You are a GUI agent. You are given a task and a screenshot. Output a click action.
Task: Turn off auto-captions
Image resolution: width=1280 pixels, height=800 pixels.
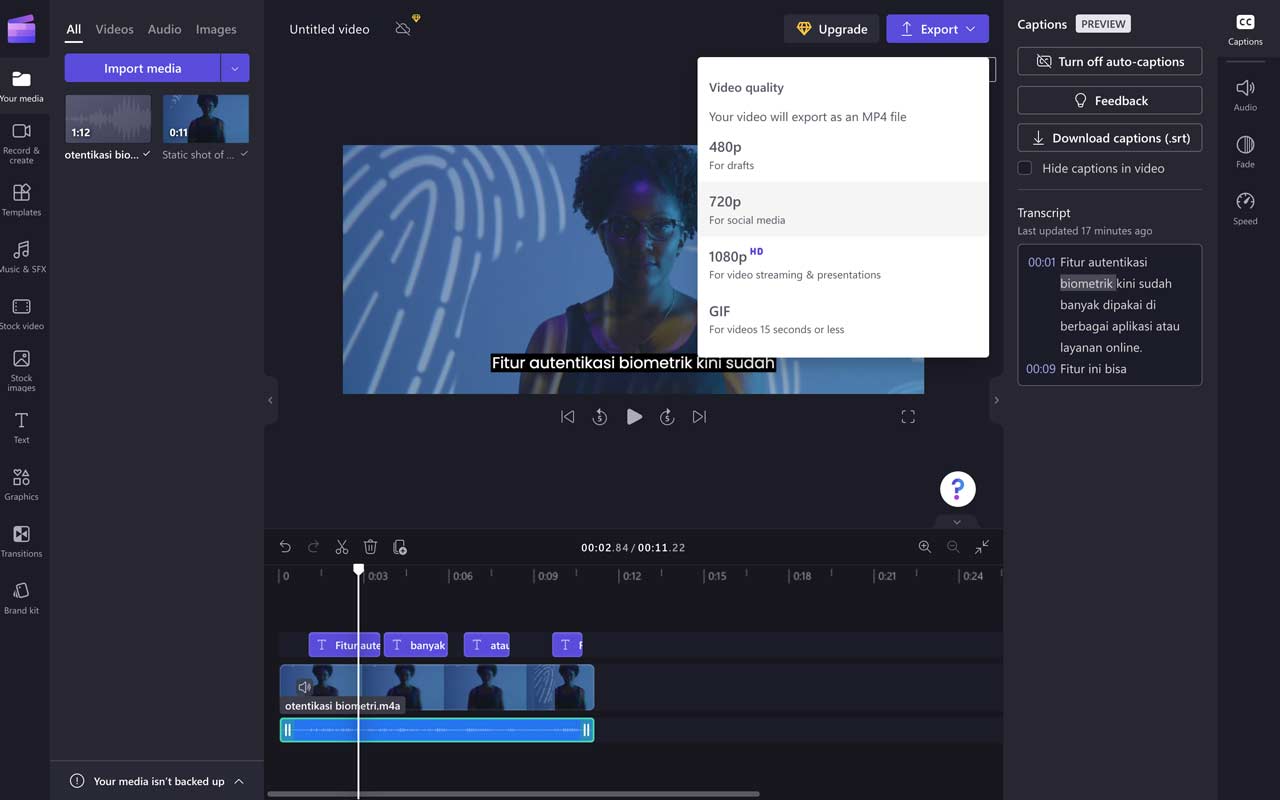[1109, 61]
